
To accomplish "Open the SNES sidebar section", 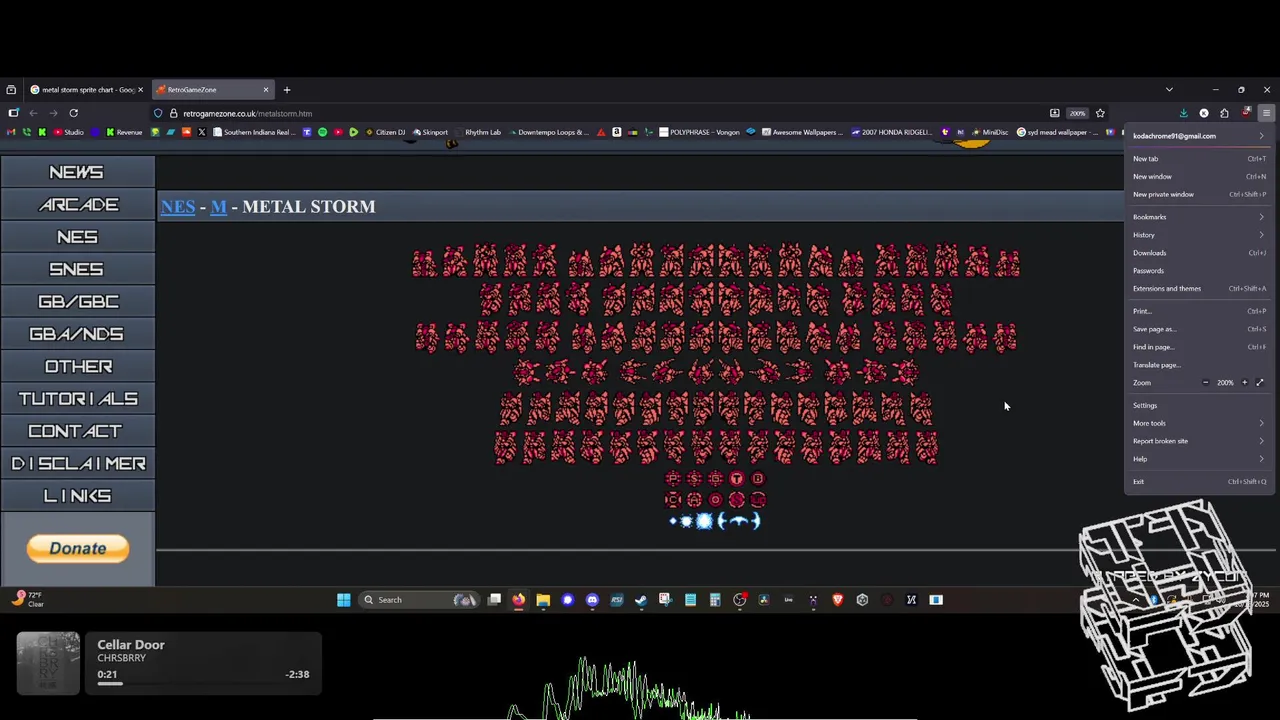I will 78,269.
